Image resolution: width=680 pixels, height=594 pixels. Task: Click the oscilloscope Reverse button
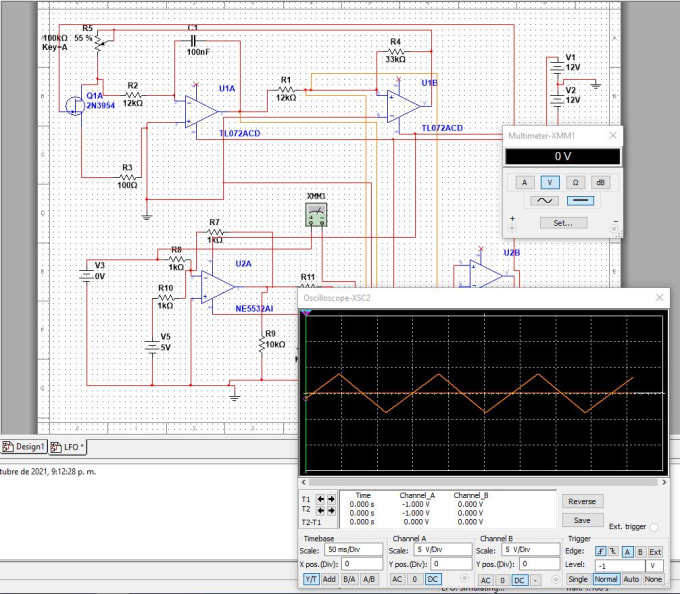click(582, 502)
